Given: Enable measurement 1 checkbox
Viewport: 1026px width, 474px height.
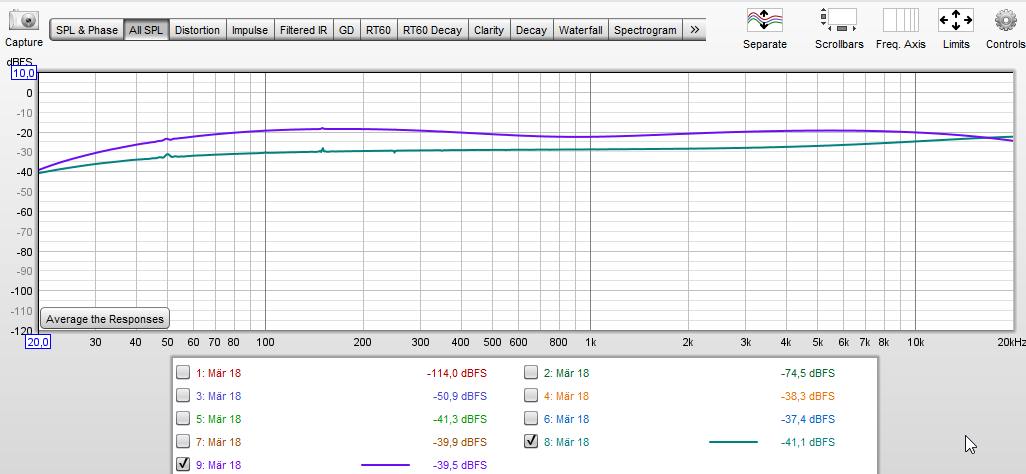Looking at the screenshot, I should pyautogui.click(x=183, y=373).
